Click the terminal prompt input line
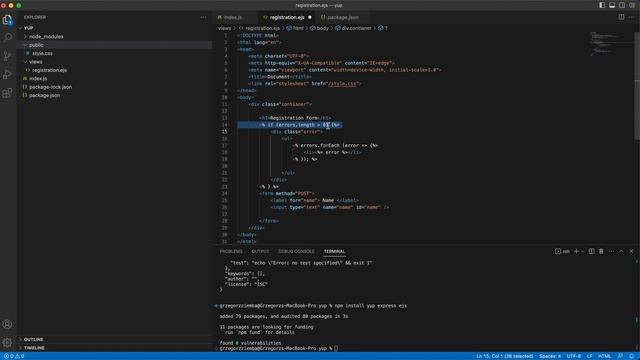 coord(336,349)
